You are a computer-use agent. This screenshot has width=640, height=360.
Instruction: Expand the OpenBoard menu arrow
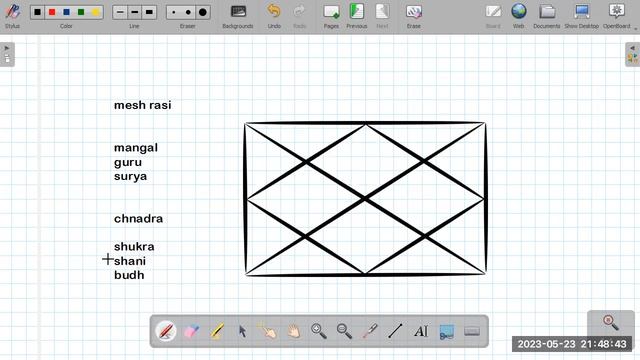coord(636,29)
